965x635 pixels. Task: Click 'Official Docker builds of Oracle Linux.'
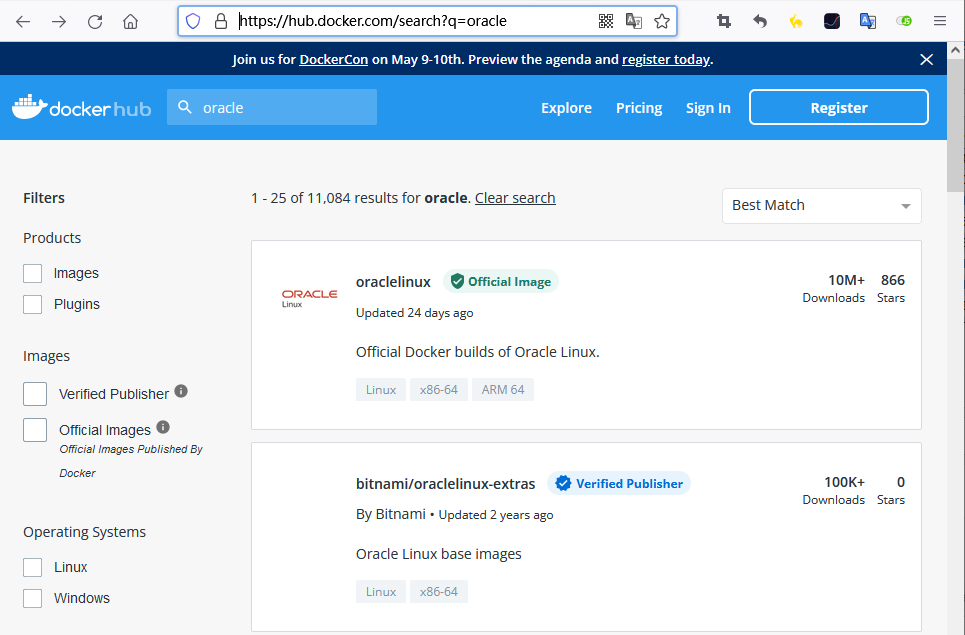pyautogui.click(x=478, y=352)
